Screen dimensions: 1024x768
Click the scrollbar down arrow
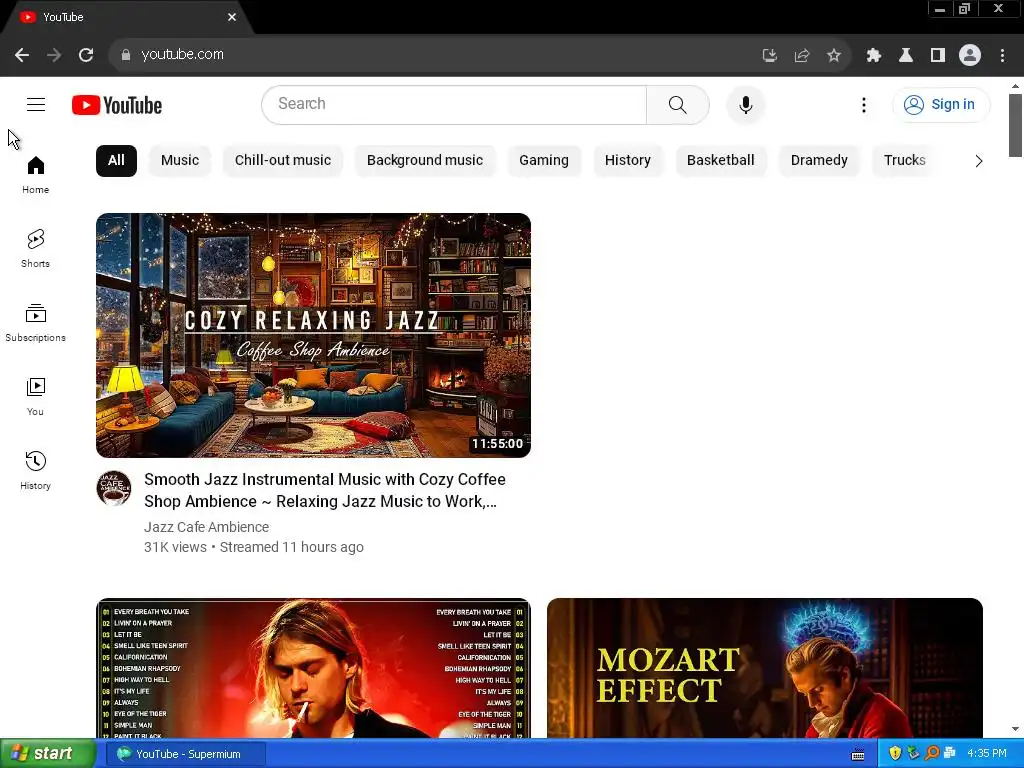[x=1015, y=729]
